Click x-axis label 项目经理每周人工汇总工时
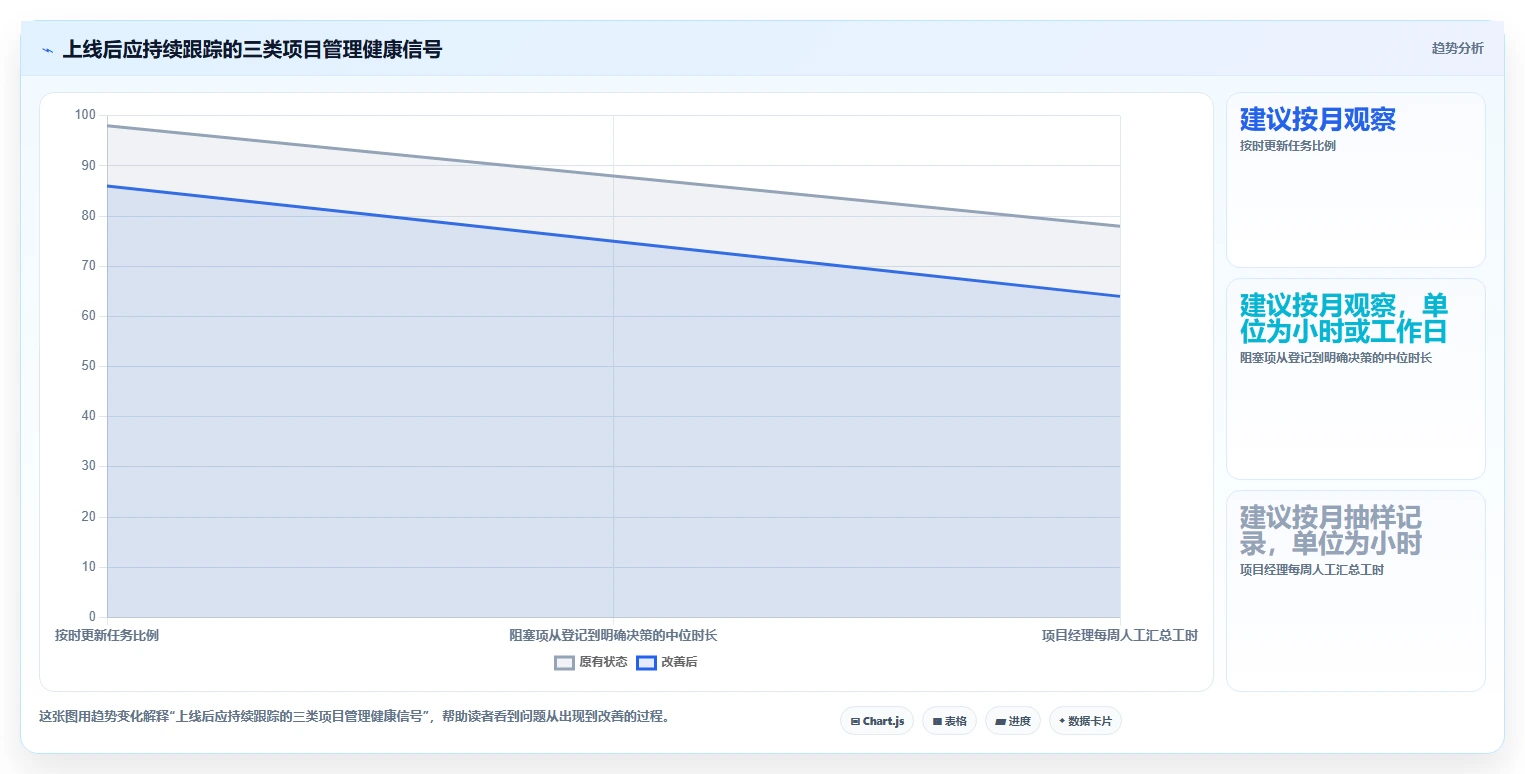This screenshot has width=1525, height=774. point(1120,635)
